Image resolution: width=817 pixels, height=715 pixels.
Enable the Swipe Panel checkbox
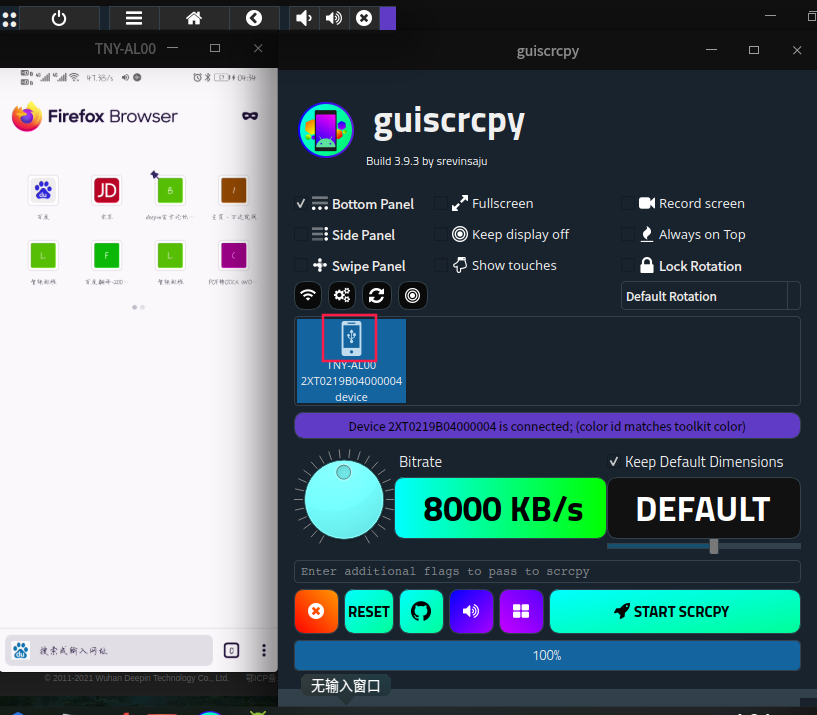click(301, 266)
